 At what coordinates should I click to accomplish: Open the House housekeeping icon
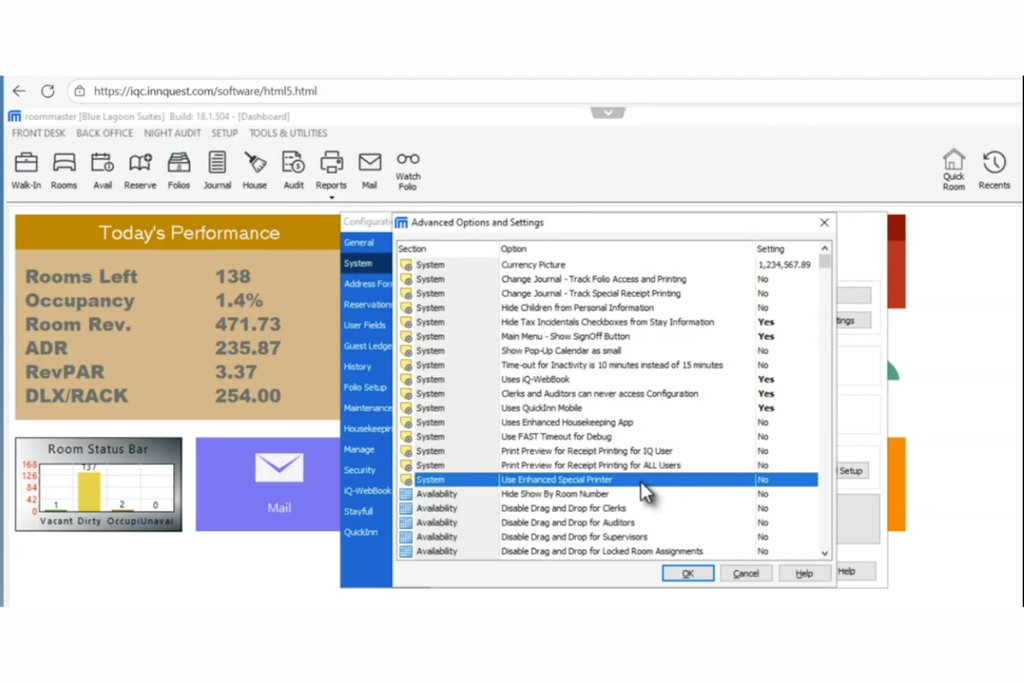(255, 170)
